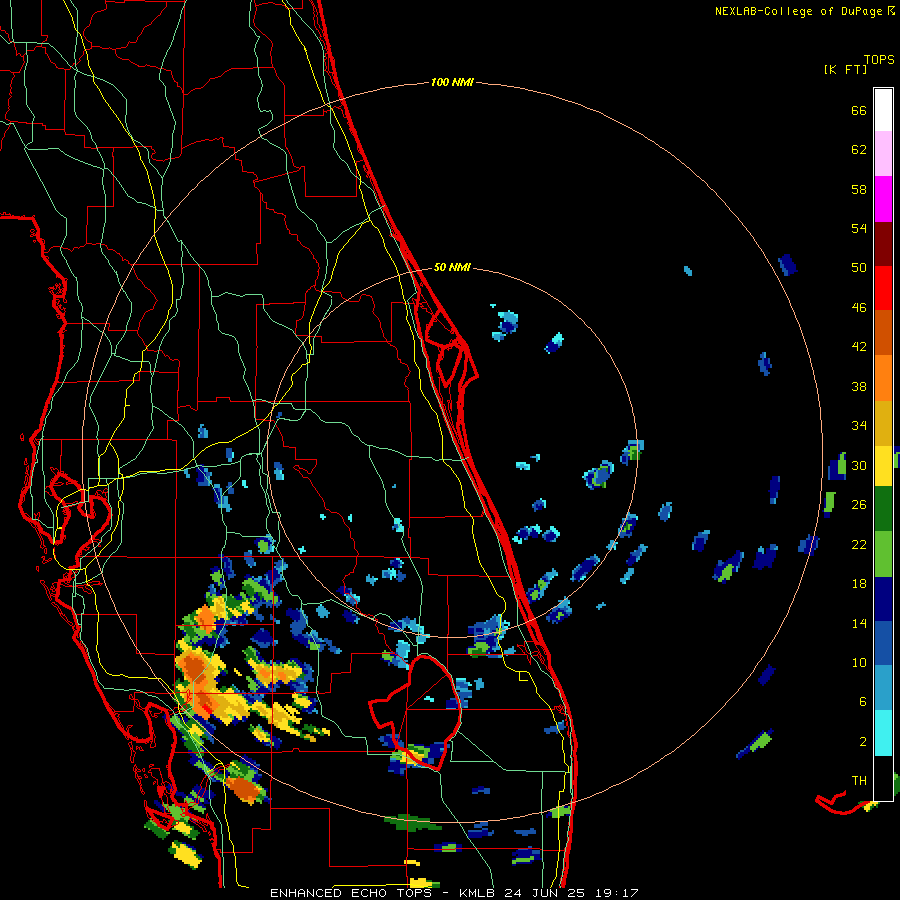The image size is (900, 900).
Task: Click the TH threshold legend label
Action: (859, 781)
